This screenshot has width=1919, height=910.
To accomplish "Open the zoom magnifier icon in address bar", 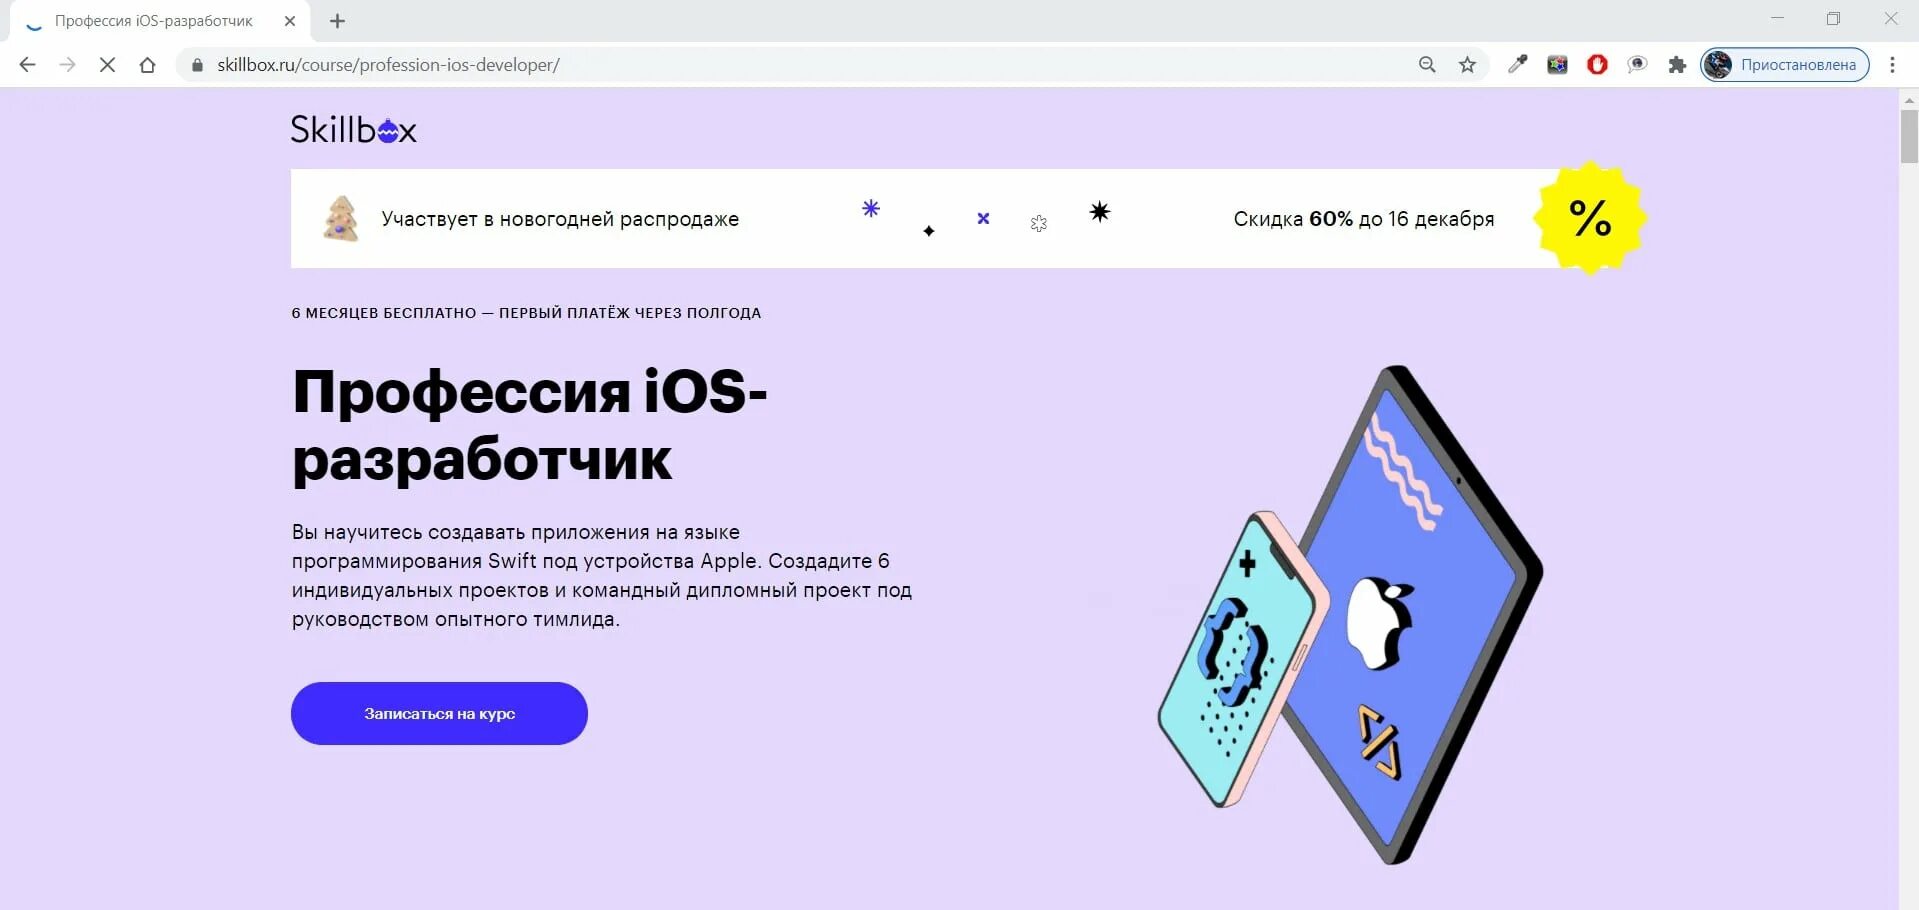I will click(x=1427, y=65).
